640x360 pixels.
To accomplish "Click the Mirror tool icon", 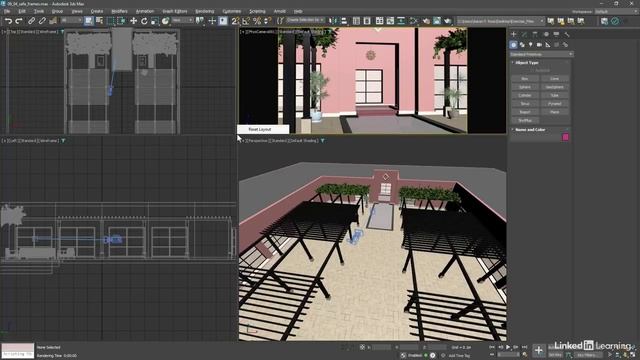I will tap(333, 21).
